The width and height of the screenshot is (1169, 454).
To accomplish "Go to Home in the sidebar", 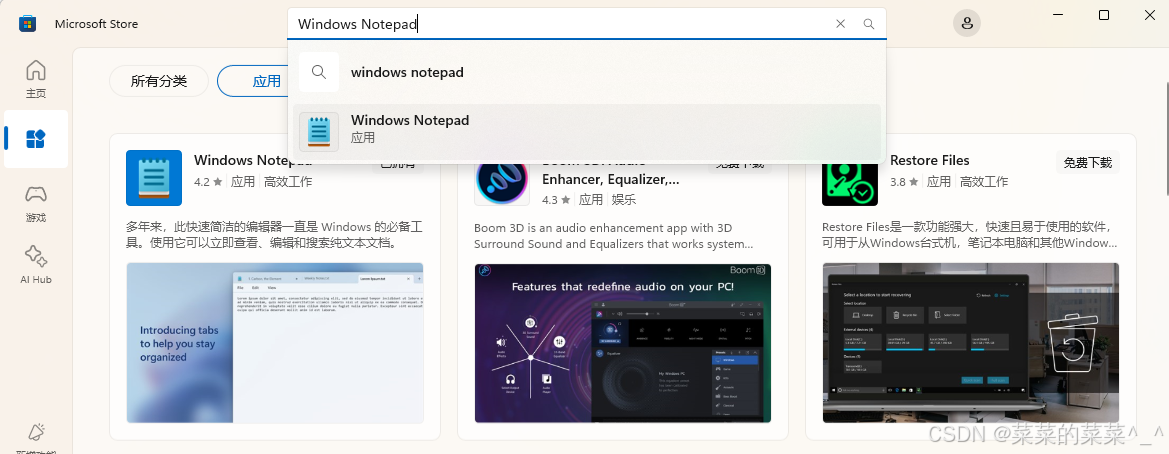I will 36,79.
